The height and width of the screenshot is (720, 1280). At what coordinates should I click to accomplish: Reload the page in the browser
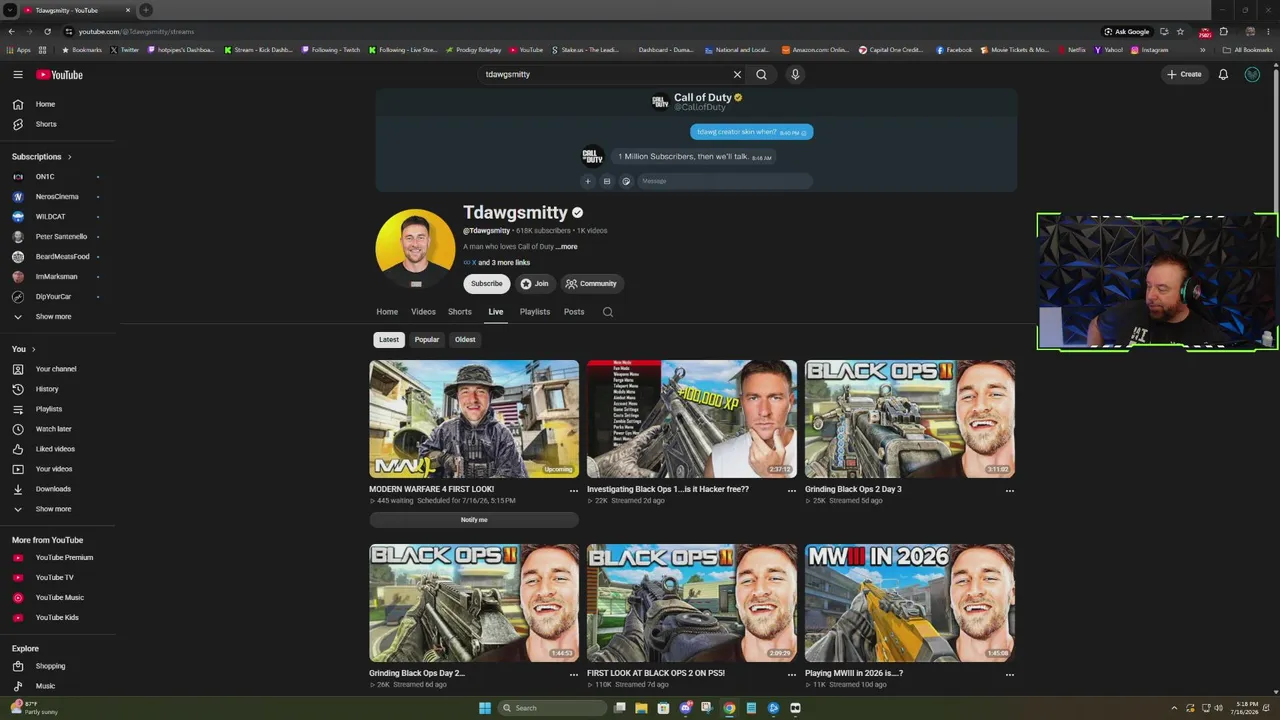coord(47,31)
